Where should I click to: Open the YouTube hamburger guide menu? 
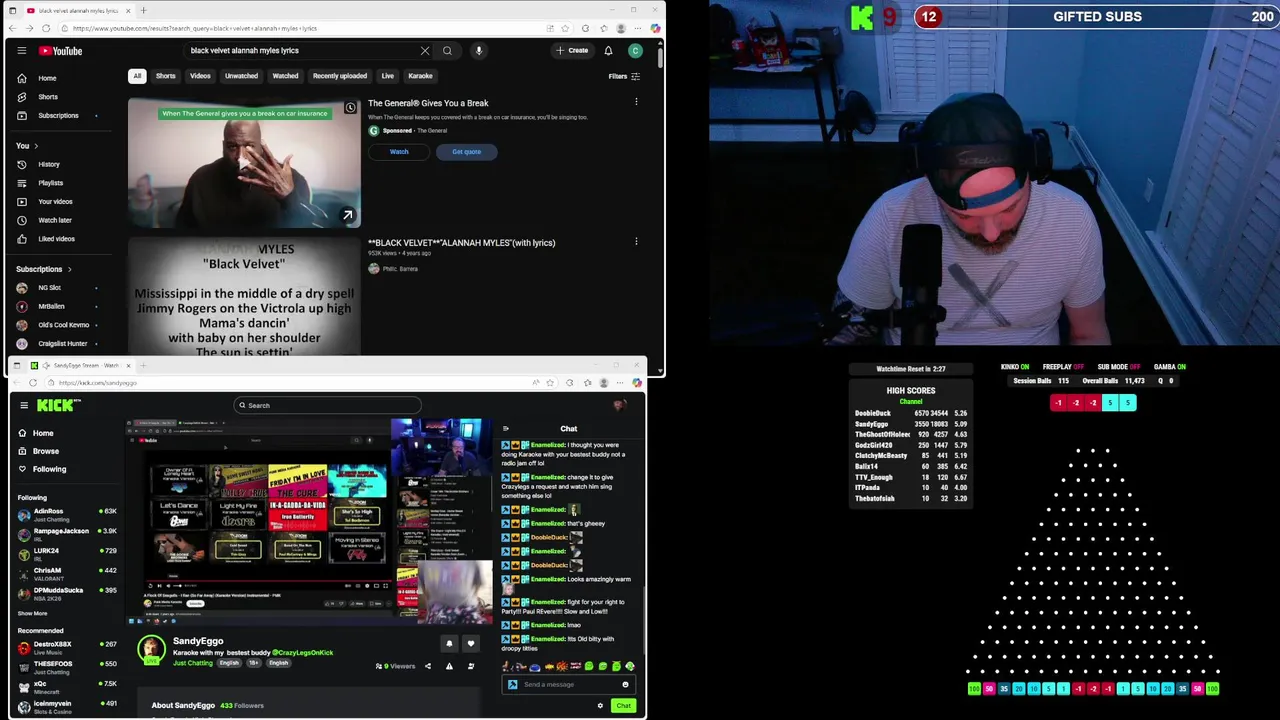point(21,51)
